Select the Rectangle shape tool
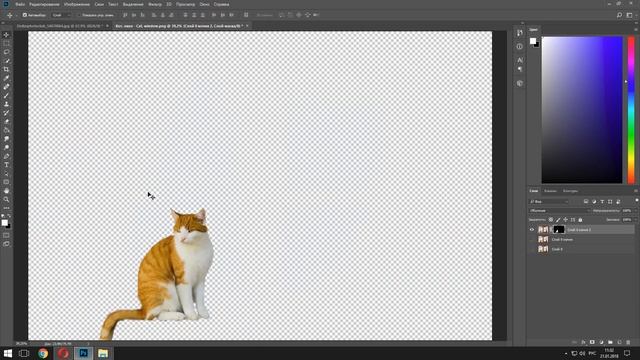640x360 pixels. point(6,182)
